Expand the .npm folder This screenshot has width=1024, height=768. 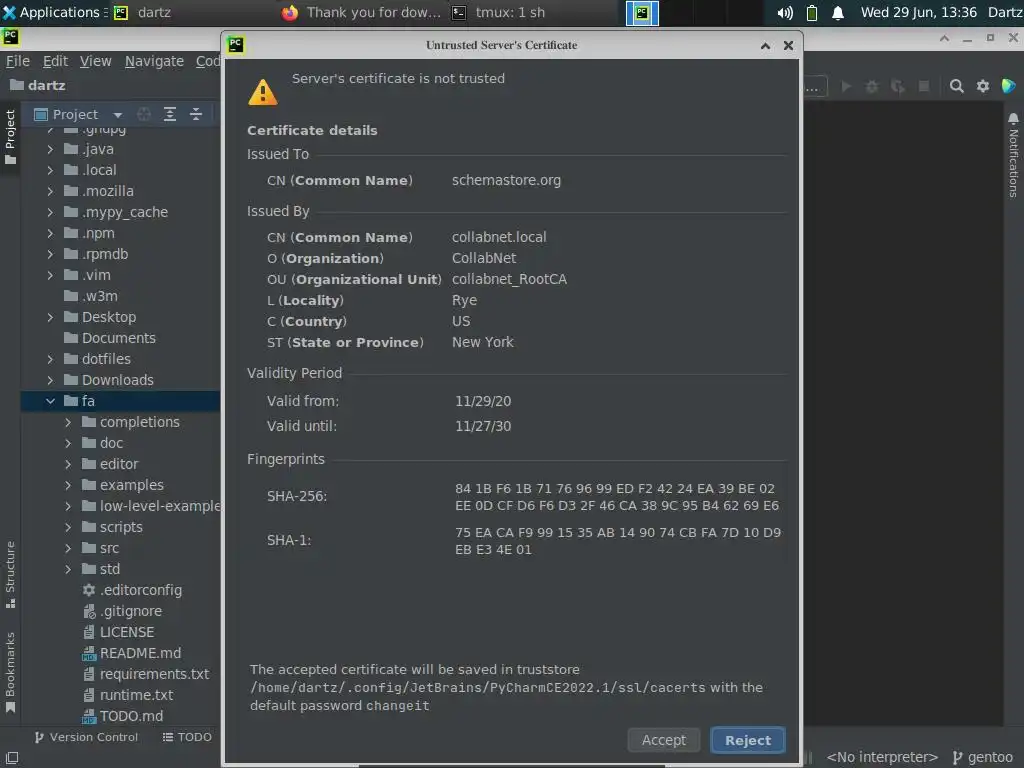(x=50, y=233)
